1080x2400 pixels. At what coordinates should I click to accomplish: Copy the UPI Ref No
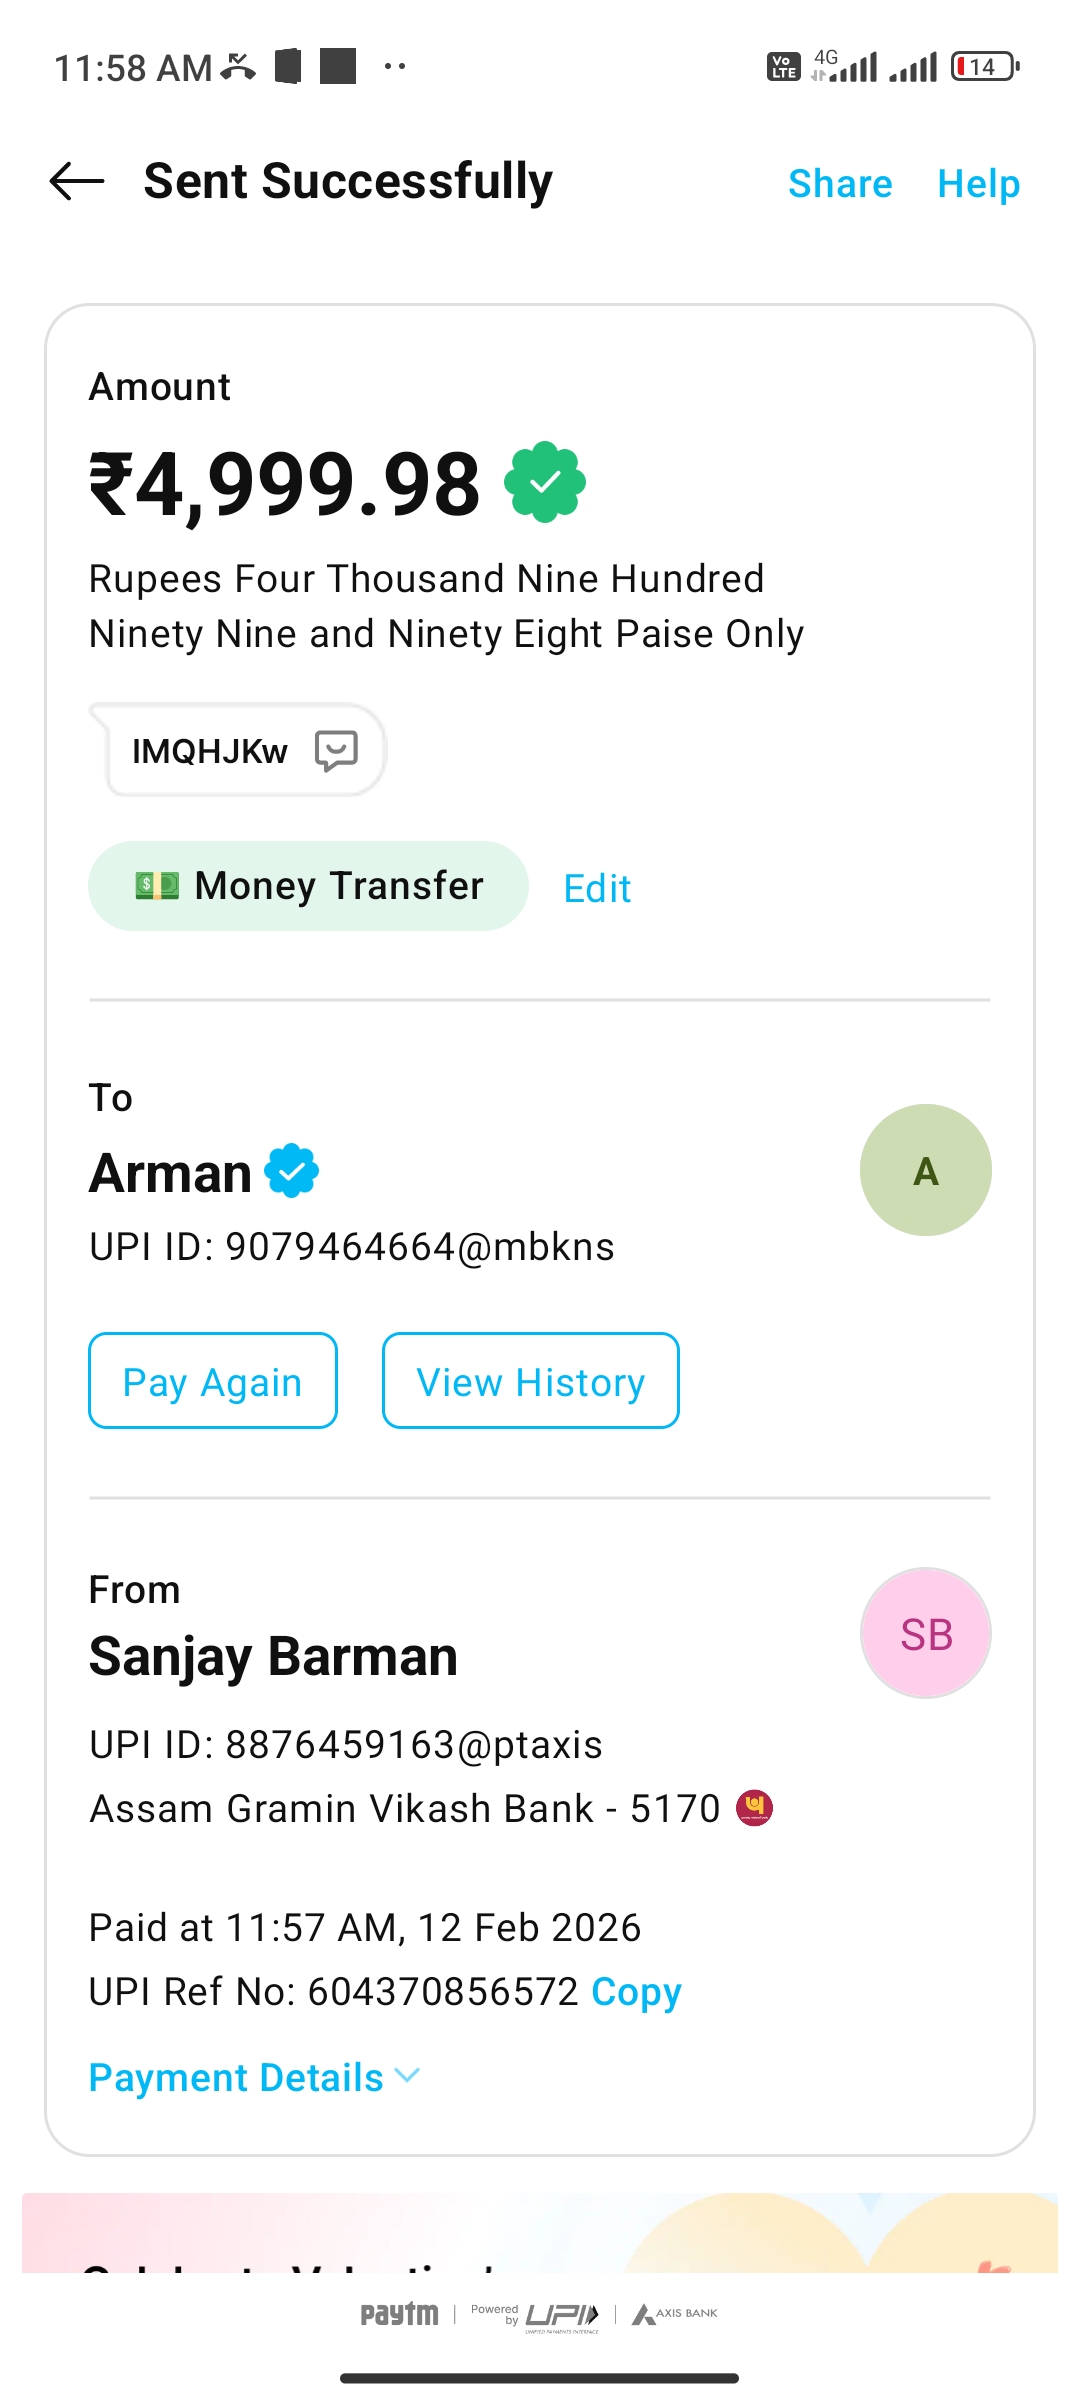[636, 1992]
